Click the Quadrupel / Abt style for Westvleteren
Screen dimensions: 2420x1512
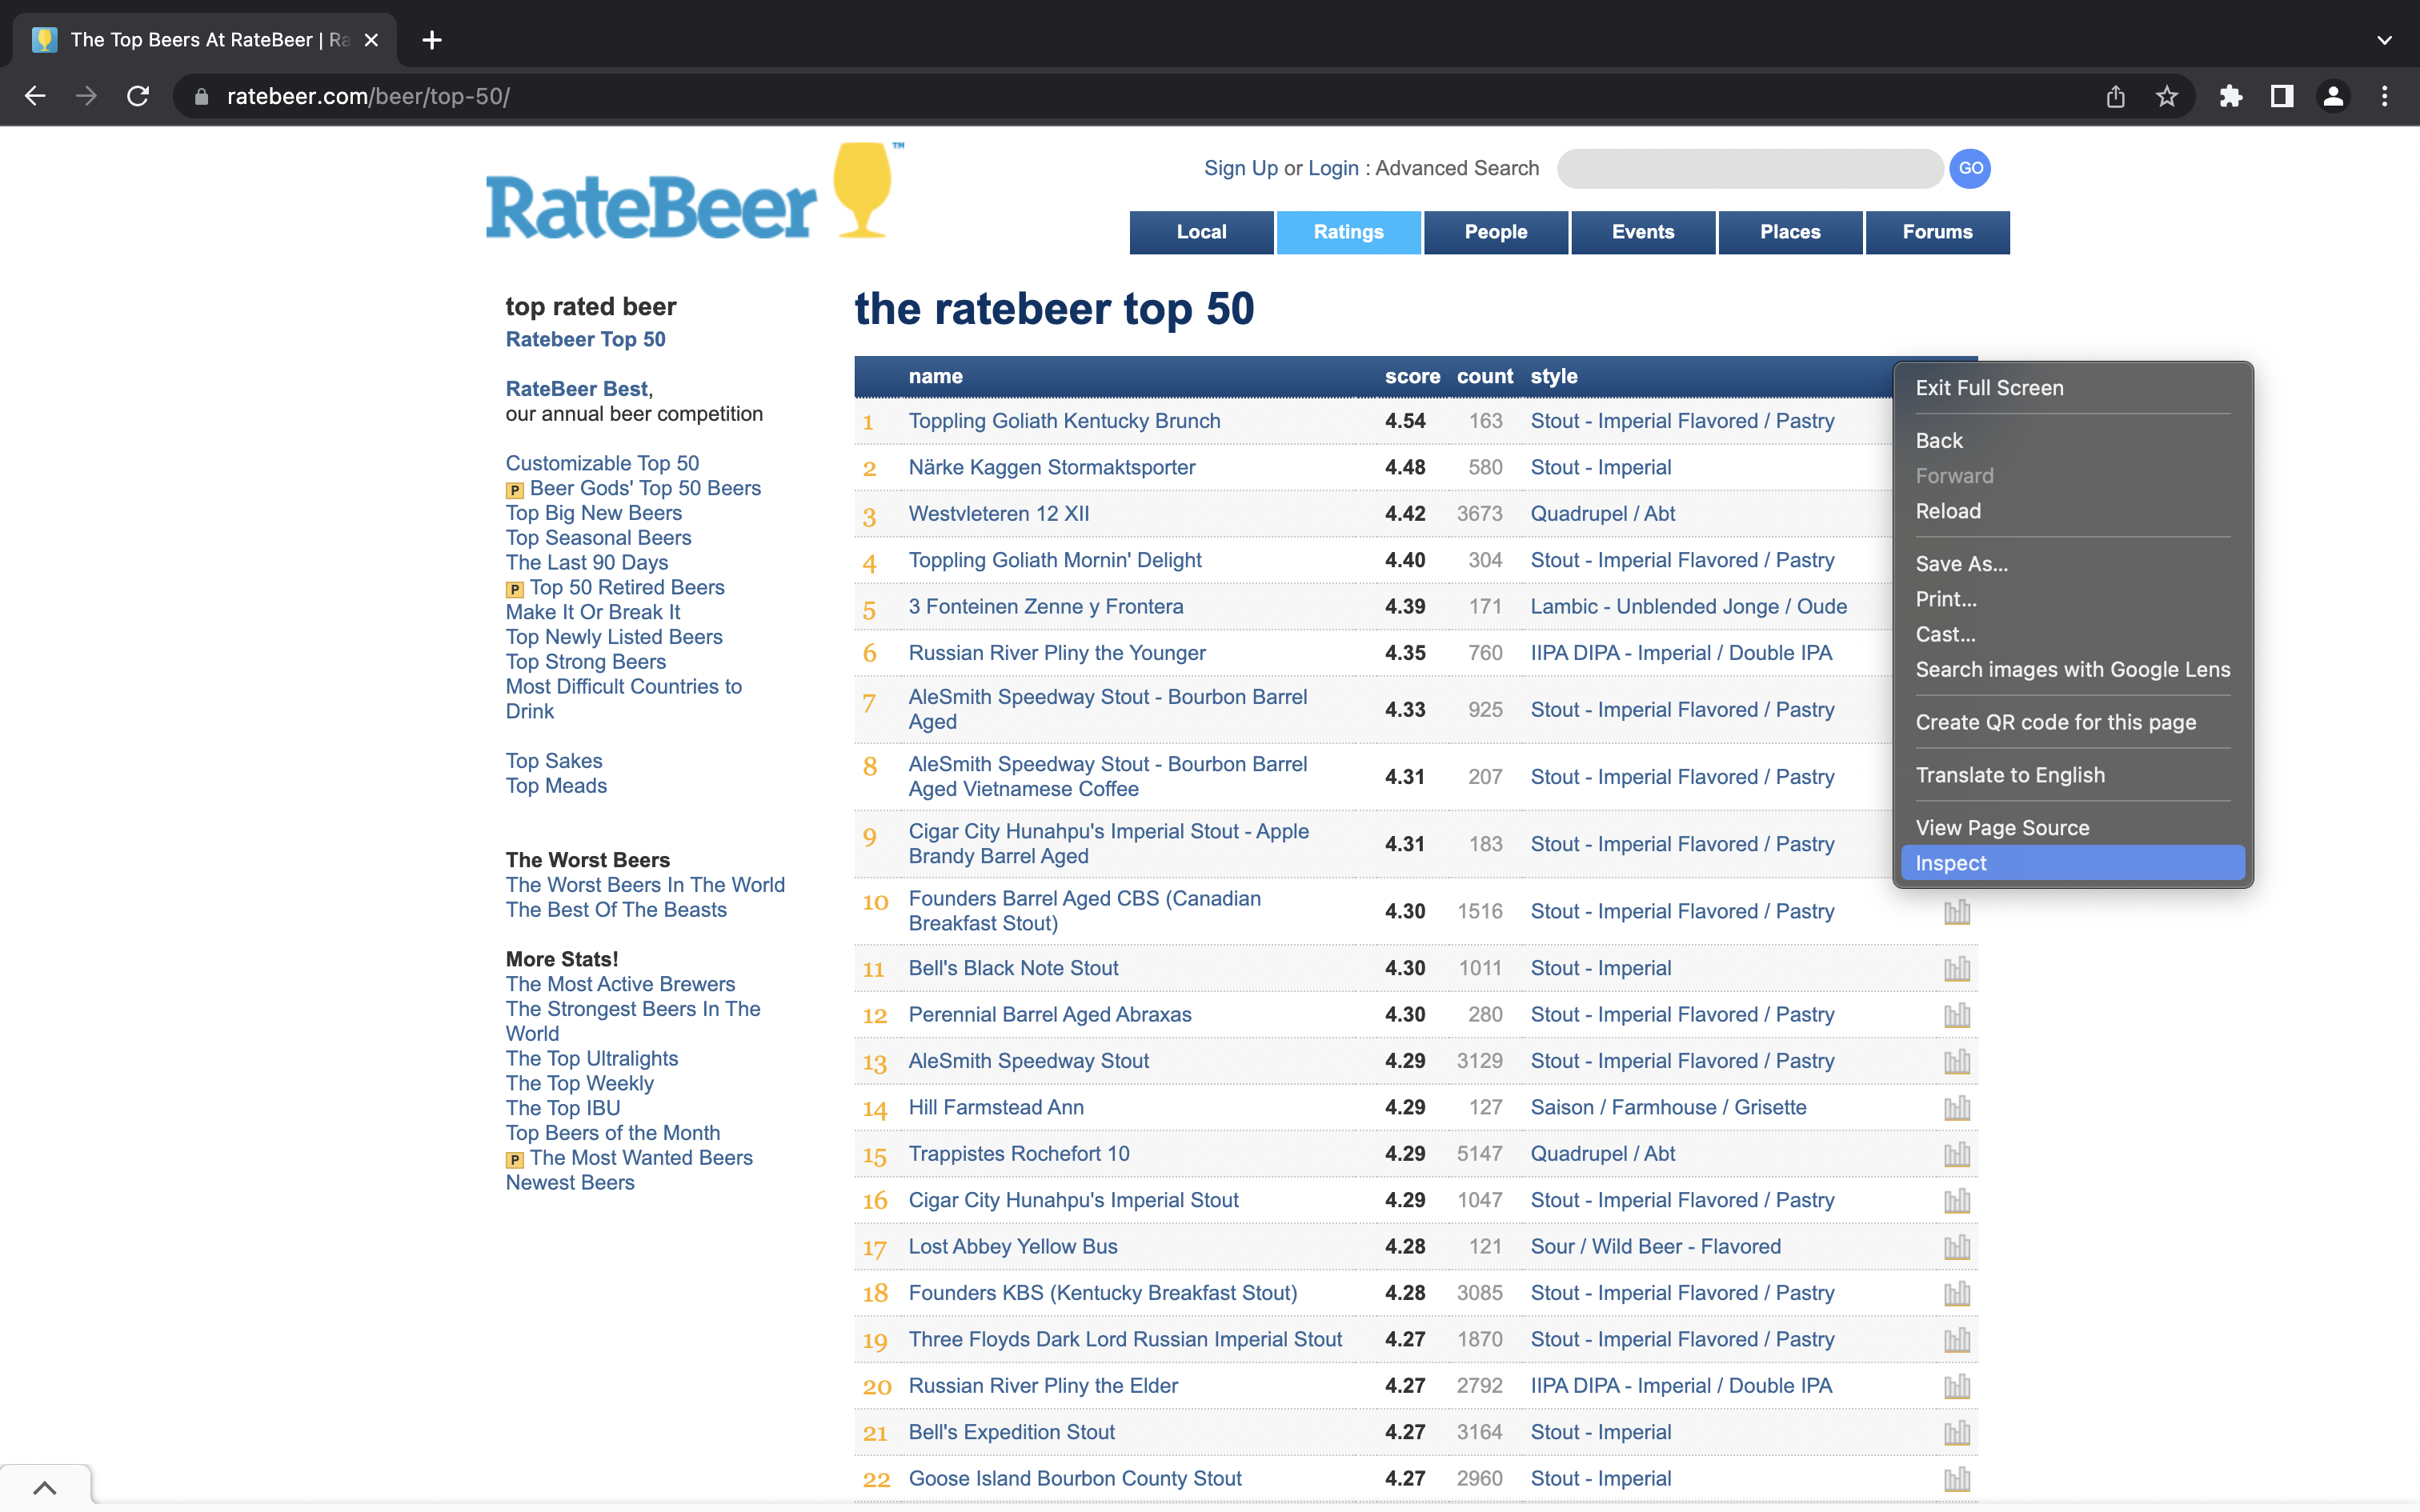tap(1603, 514)
